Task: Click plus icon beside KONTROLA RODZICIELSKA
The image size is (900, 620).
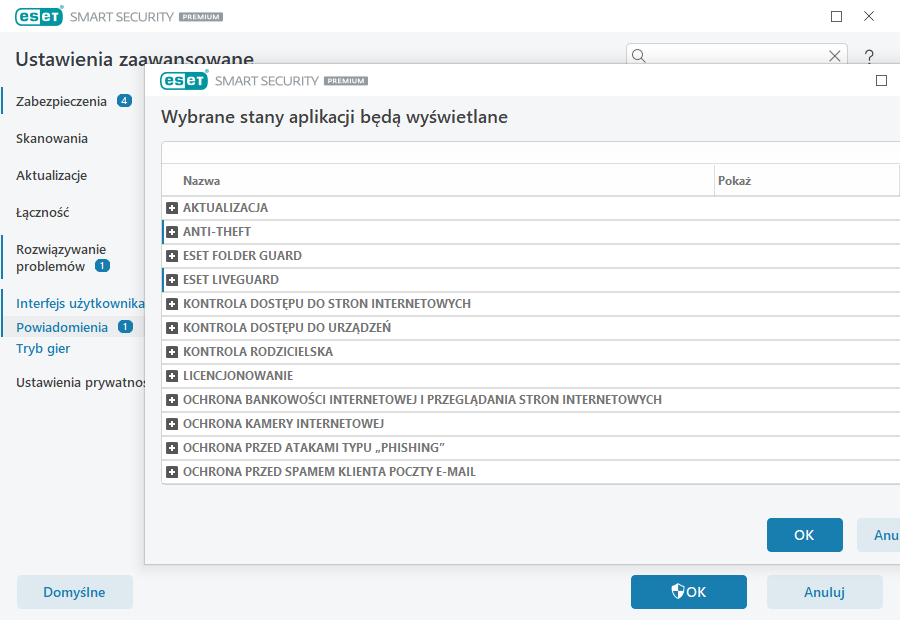Action: point(172,352)
